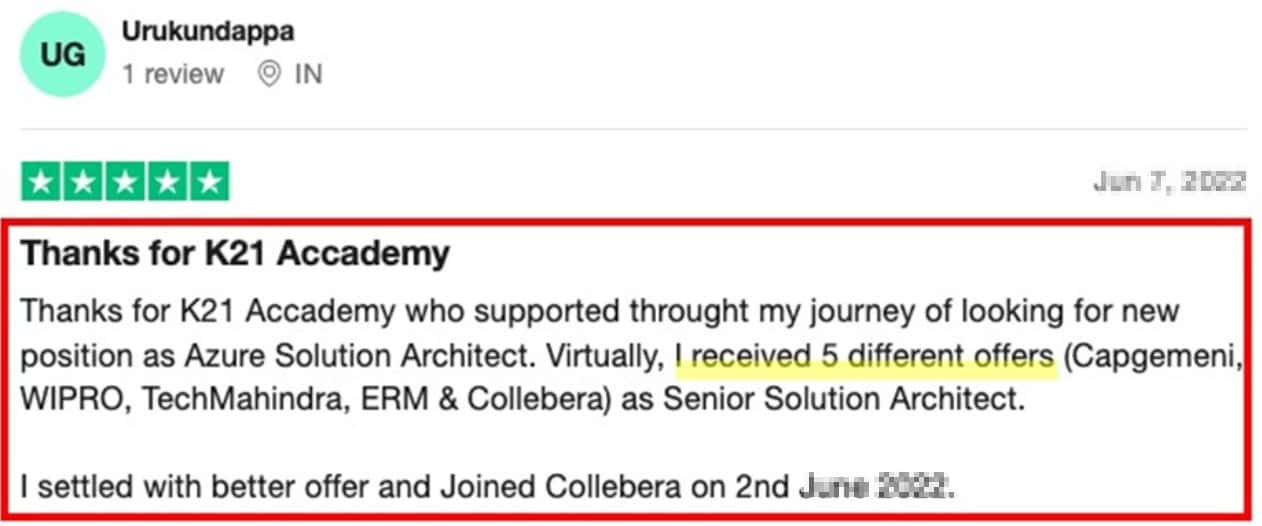Image resolution: width=1262 pixels, height=526 pixels.
Task: Click the second green rating star
Action: tap(83, 182)
